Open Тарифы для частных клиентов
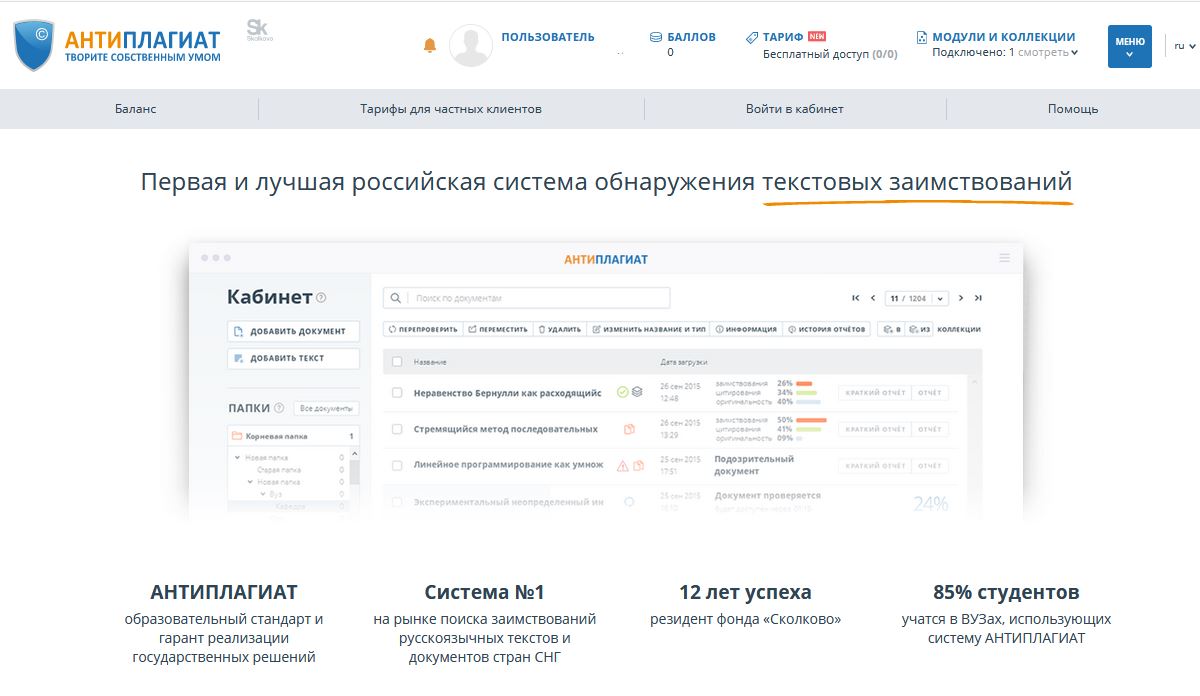This screenshot has height=696, width=1200. pos(451,109)
